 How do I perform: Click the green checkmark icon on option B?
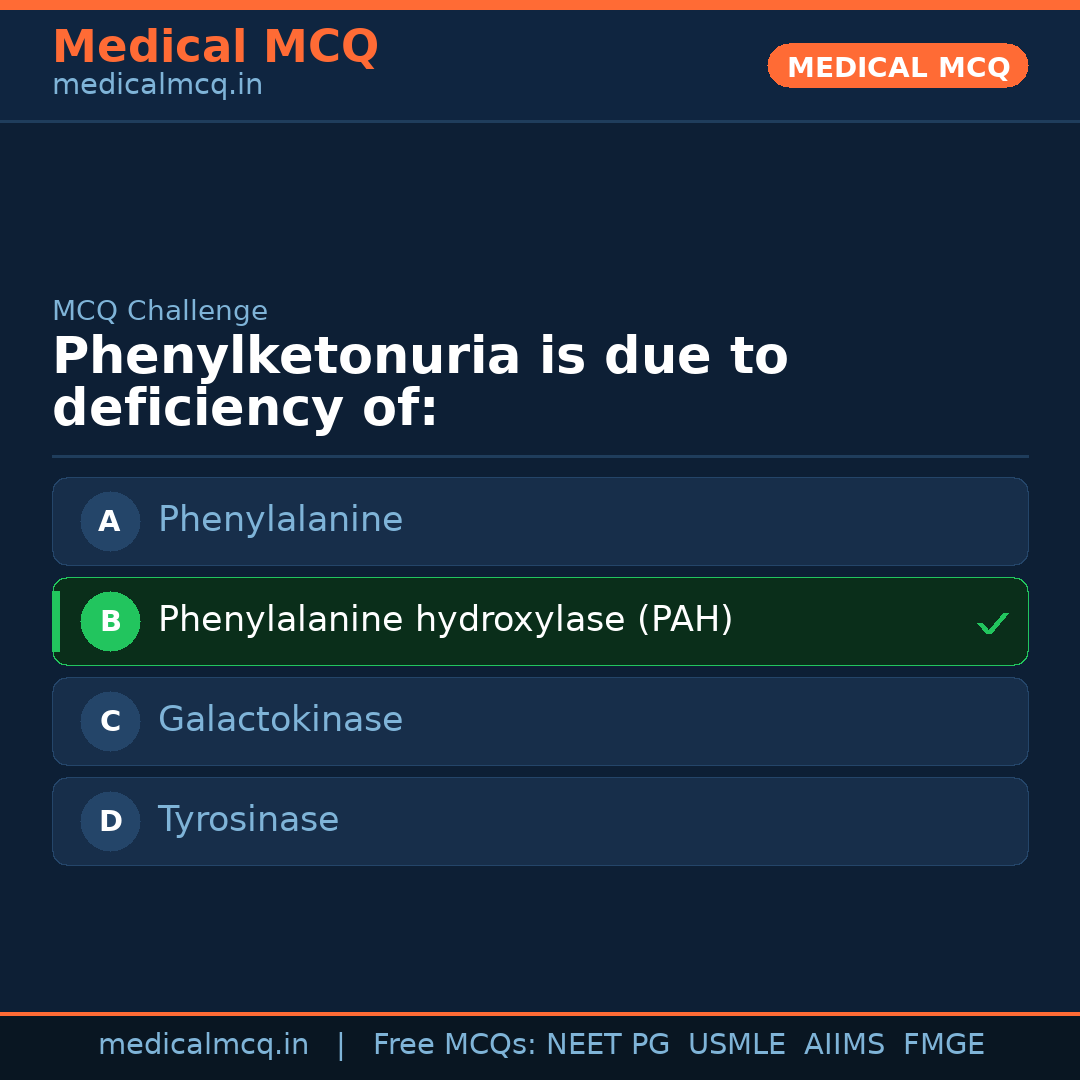click(992, 623)
